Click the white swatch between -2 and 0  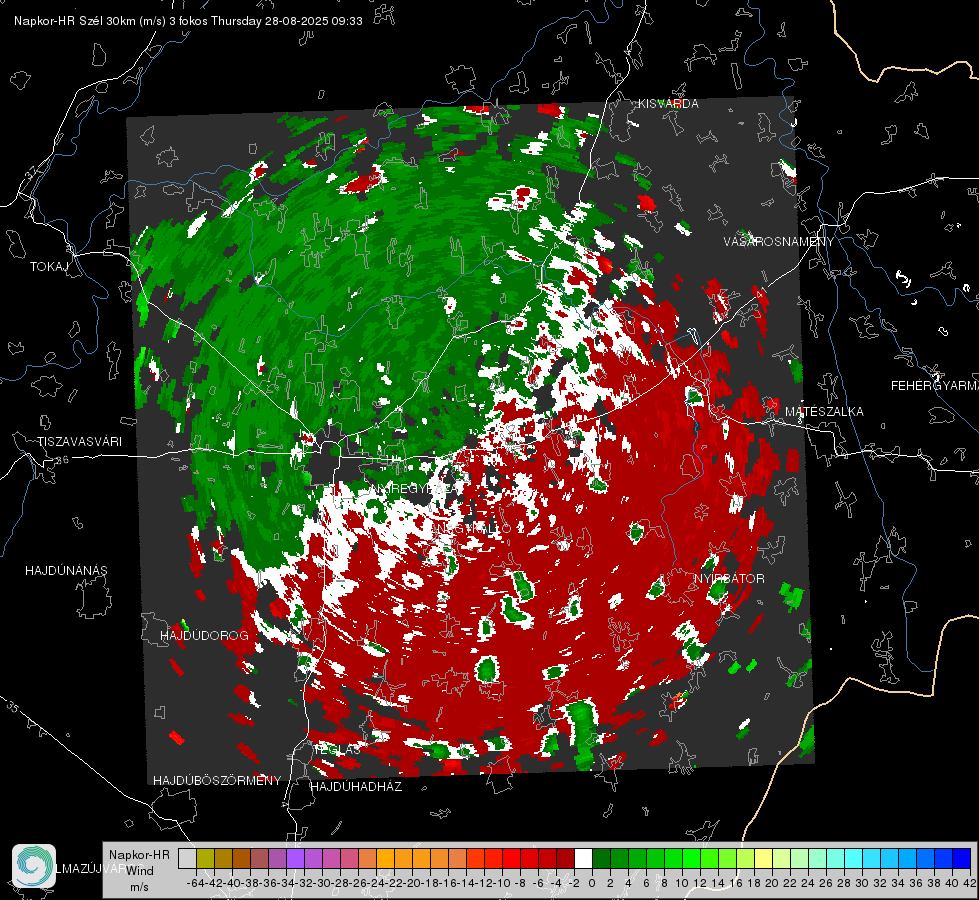click(583, 858)
